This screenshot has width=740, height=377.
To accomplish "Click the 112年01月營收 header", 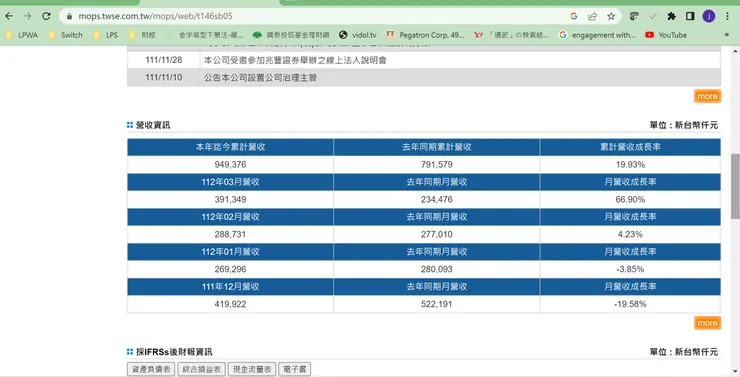I will click(x=230, y=252).
